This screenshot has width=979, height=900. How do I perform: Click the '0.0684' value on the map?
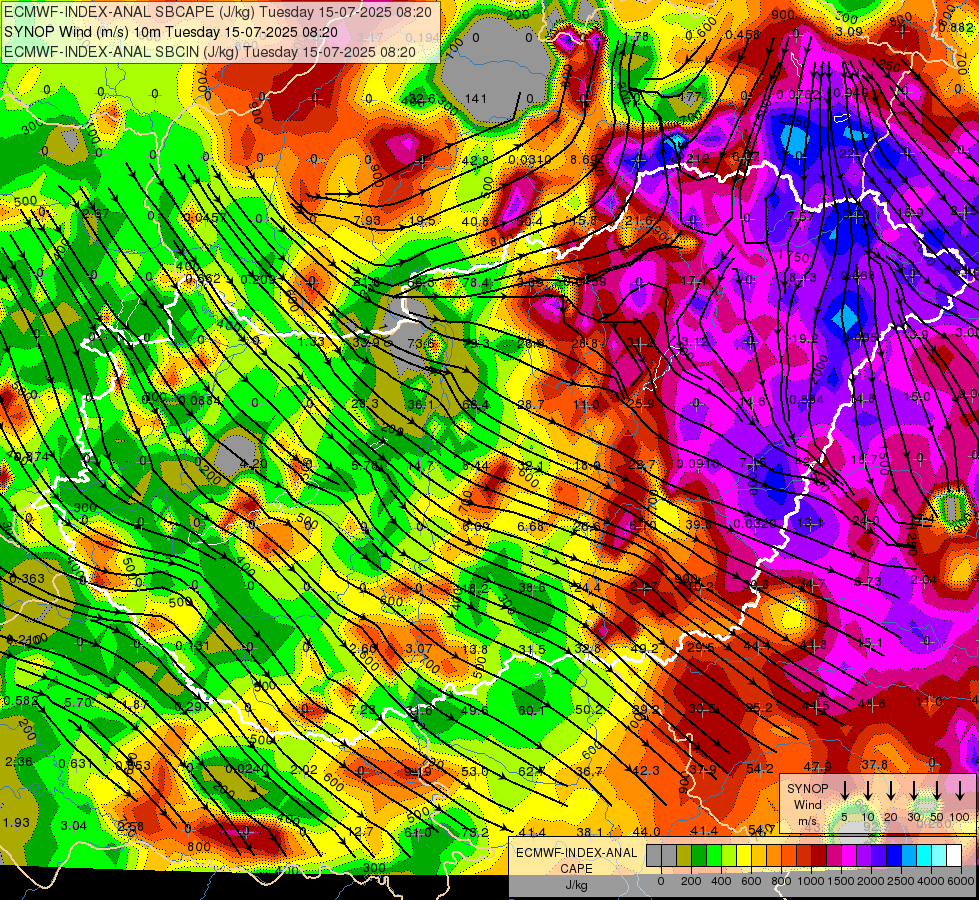click(200, 400)
